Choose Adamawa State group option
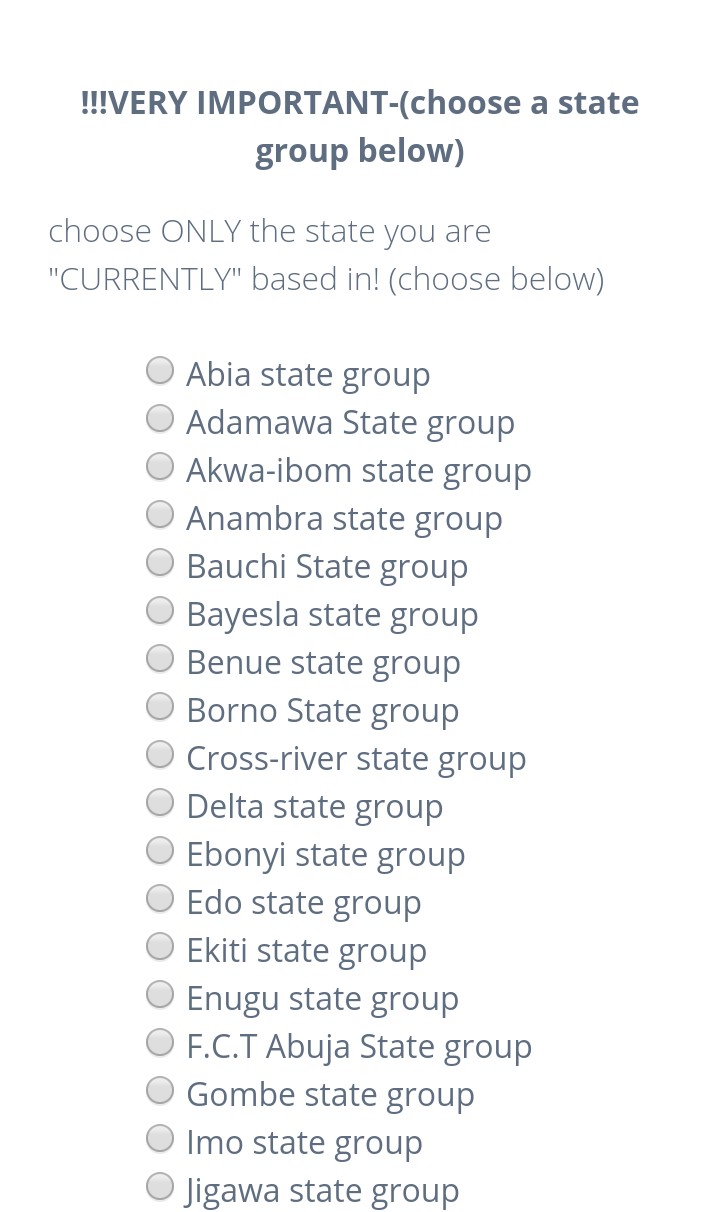720x1212 pixels. (160, 419)
